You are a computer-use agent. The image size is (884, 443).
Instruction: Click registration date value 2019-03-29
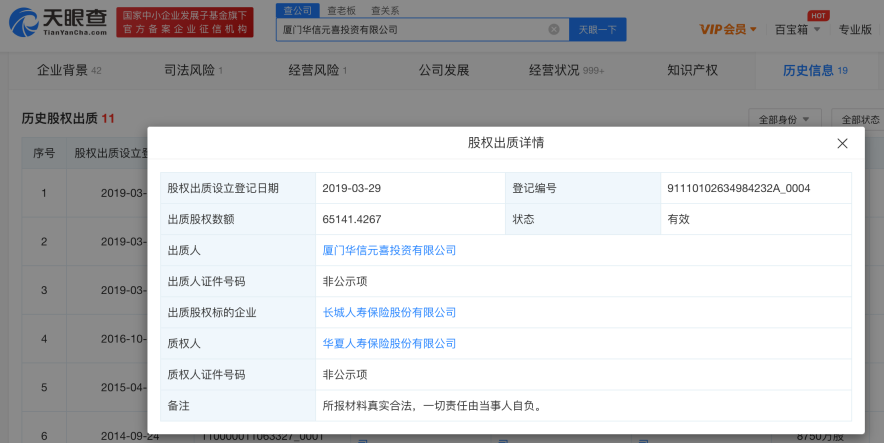pyautogui.click(x=351, y=188)
